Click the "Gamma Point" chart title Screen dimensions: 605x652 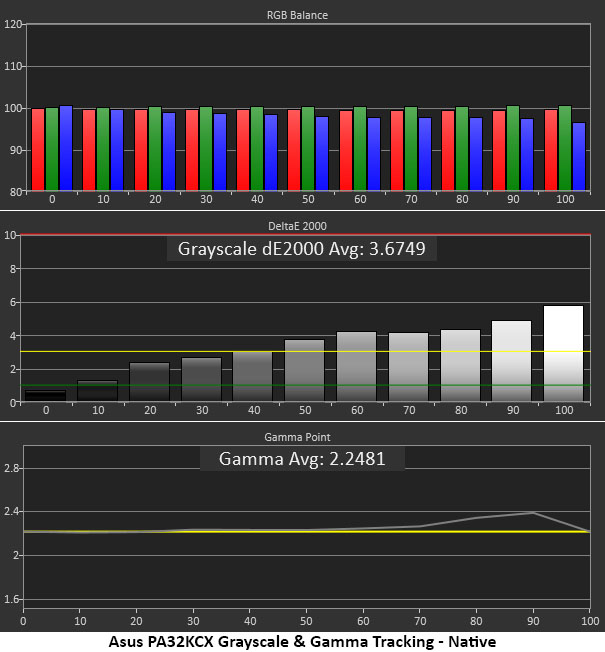point(297,437)
